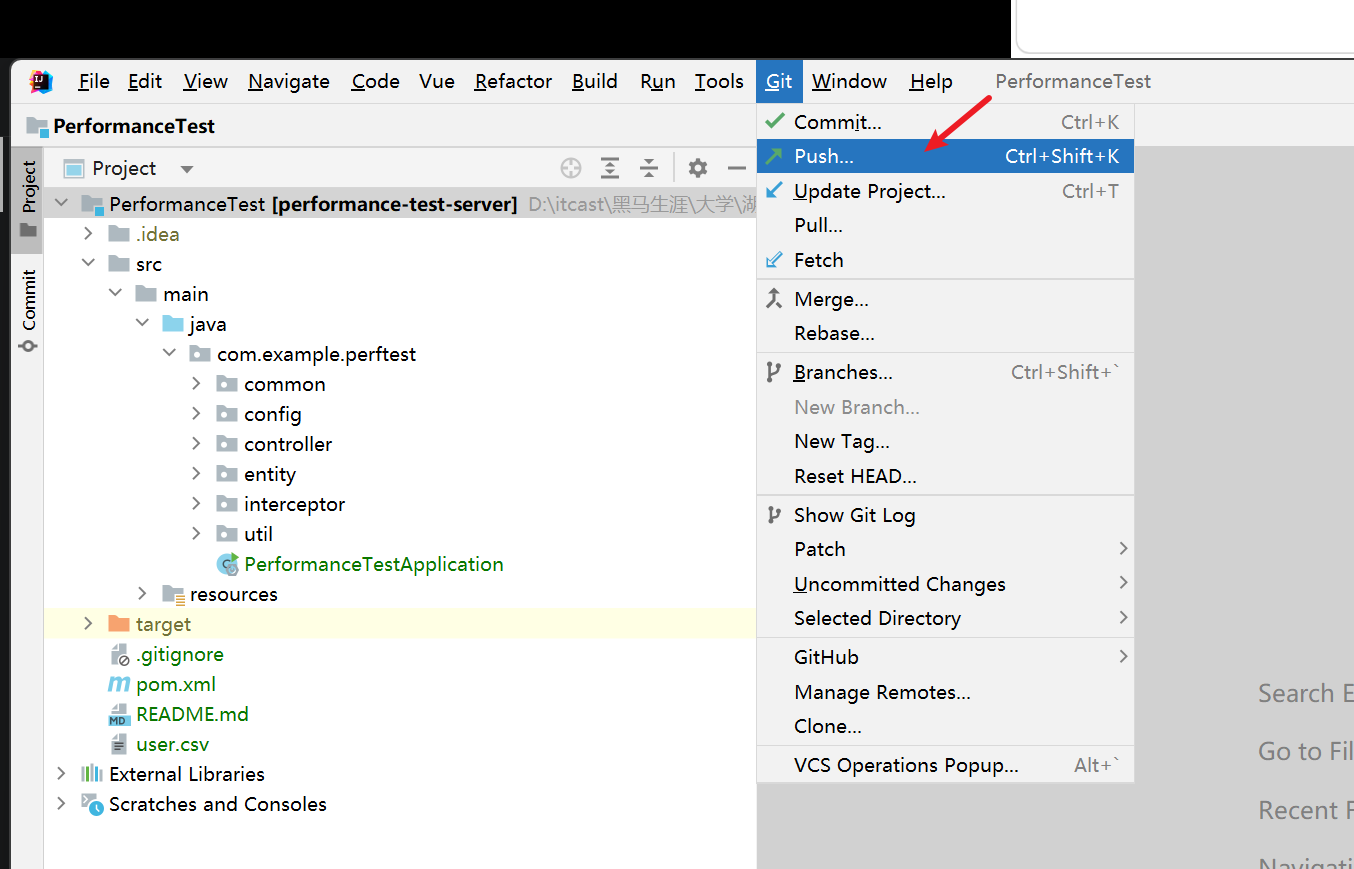Choose Reset HEAD... in Git menu
1354x869 pixels.
945,476
